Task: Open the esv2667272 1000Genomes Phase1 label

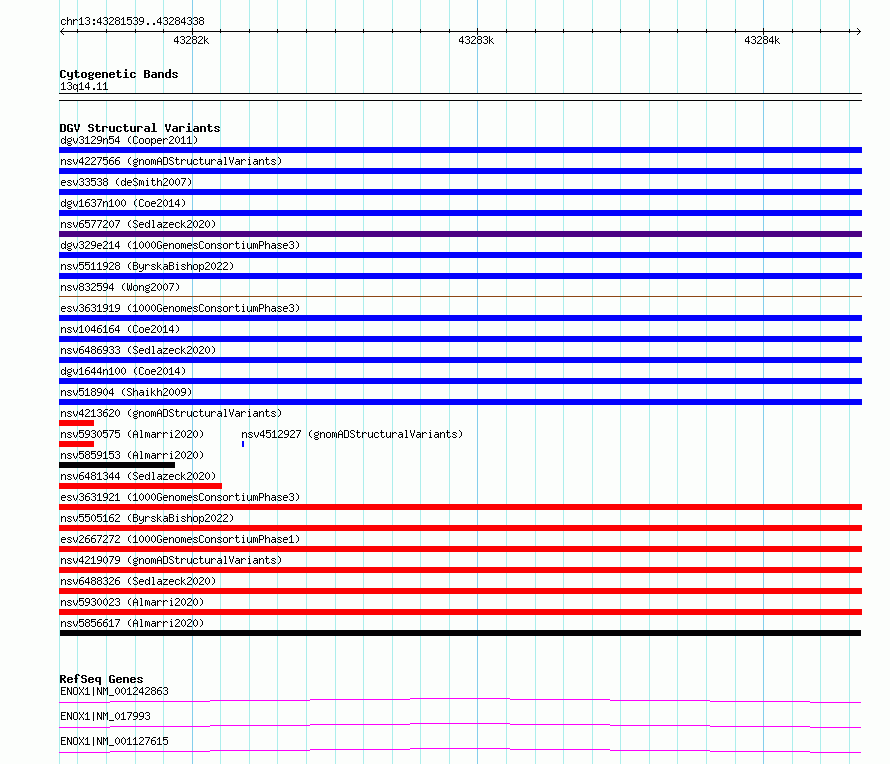Action: point(180,539)
